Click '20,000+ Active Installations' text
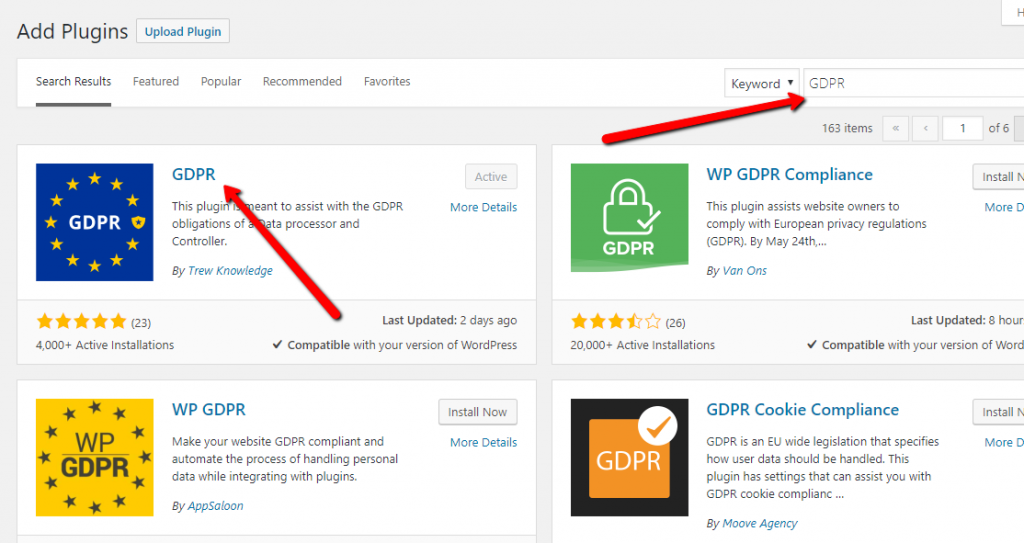 (643, 345)
